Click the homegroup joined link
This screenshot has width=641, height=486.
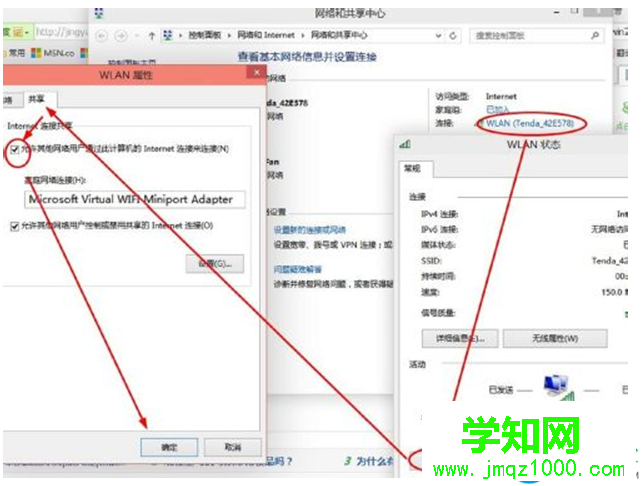coord(497,110)
